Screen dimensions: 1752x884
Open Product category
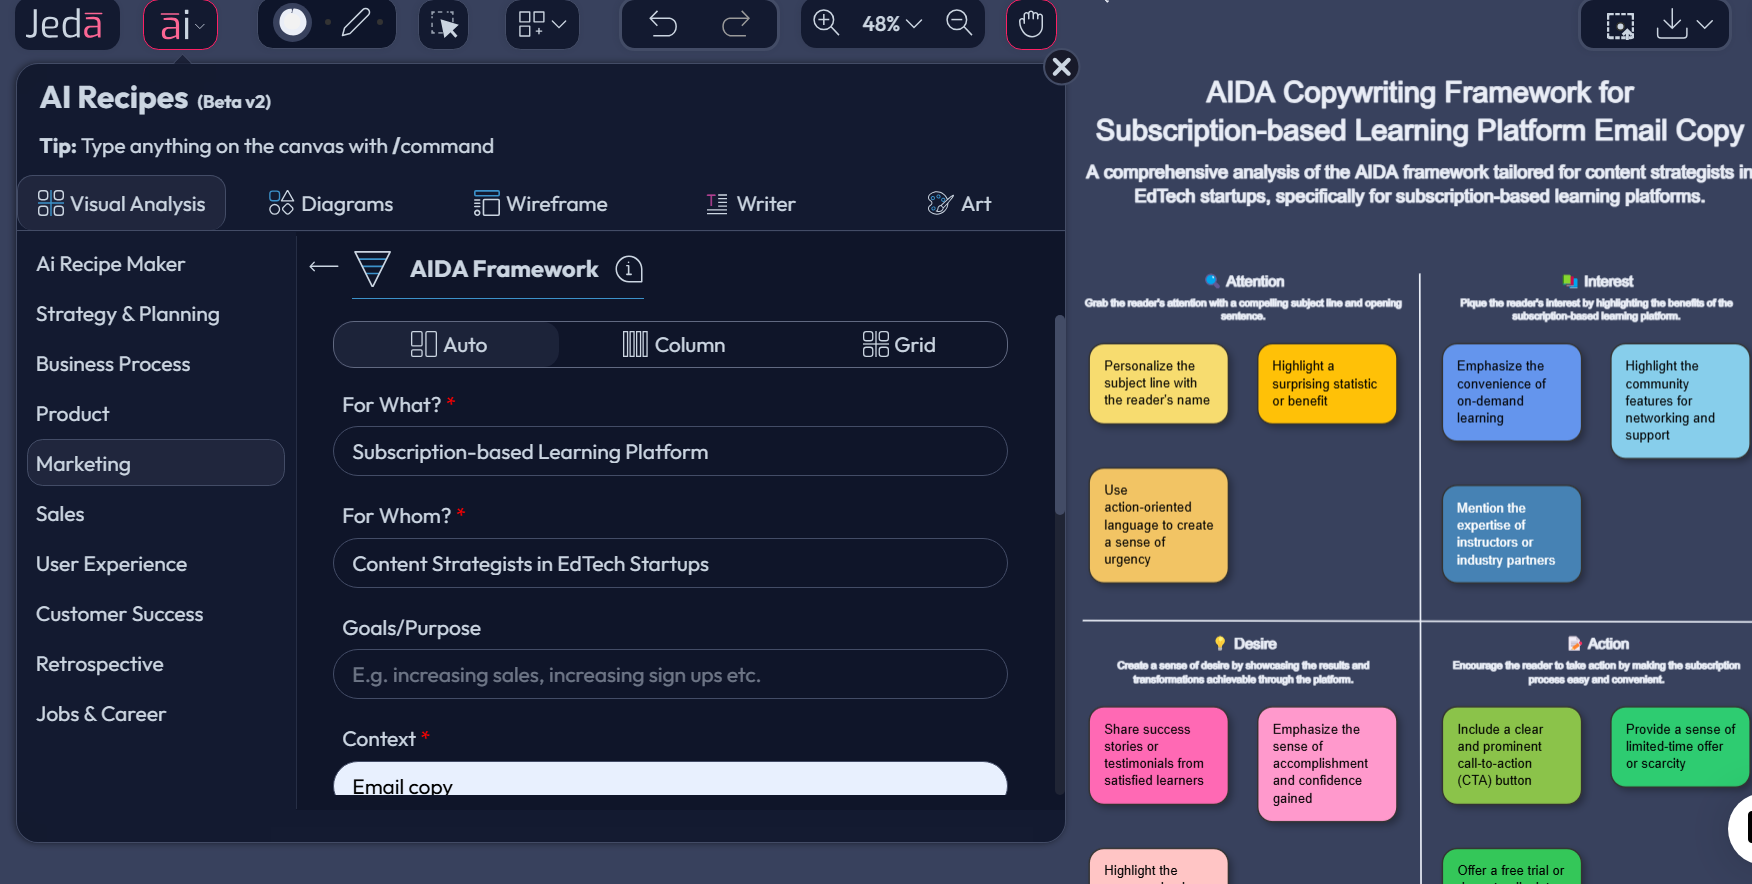tap(72, 414)
